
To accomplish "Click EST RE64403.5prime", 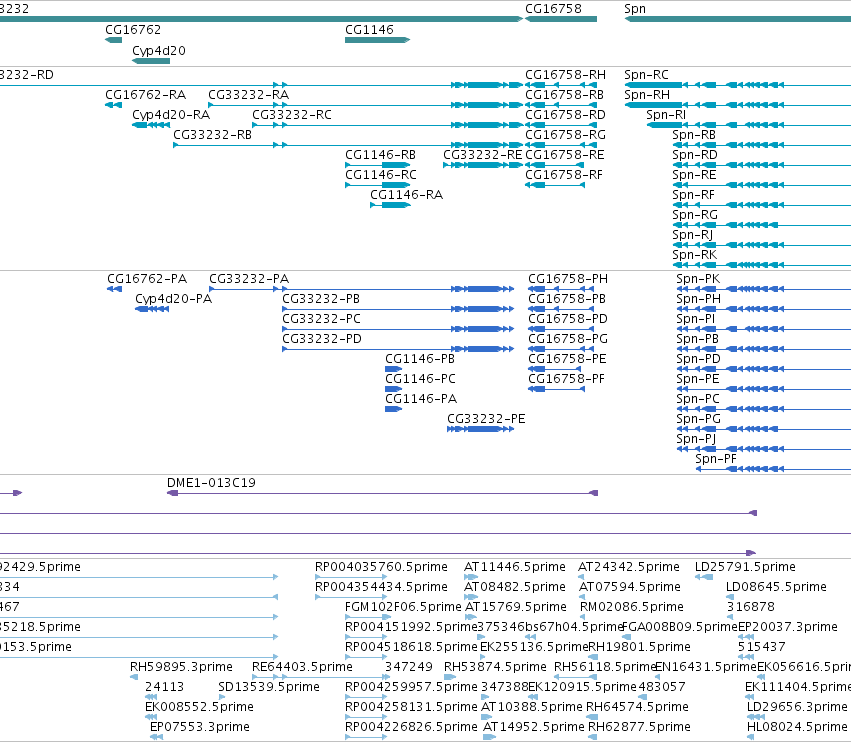I will pos(302,667).
